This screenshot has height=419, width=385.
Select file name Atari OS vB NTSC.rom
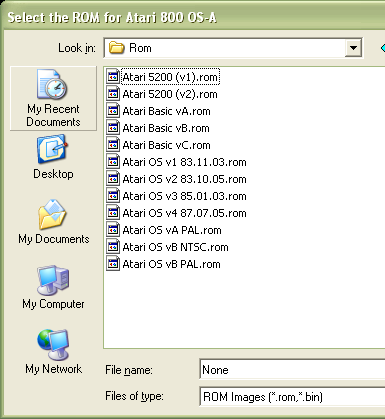click(x=175, y=247)
